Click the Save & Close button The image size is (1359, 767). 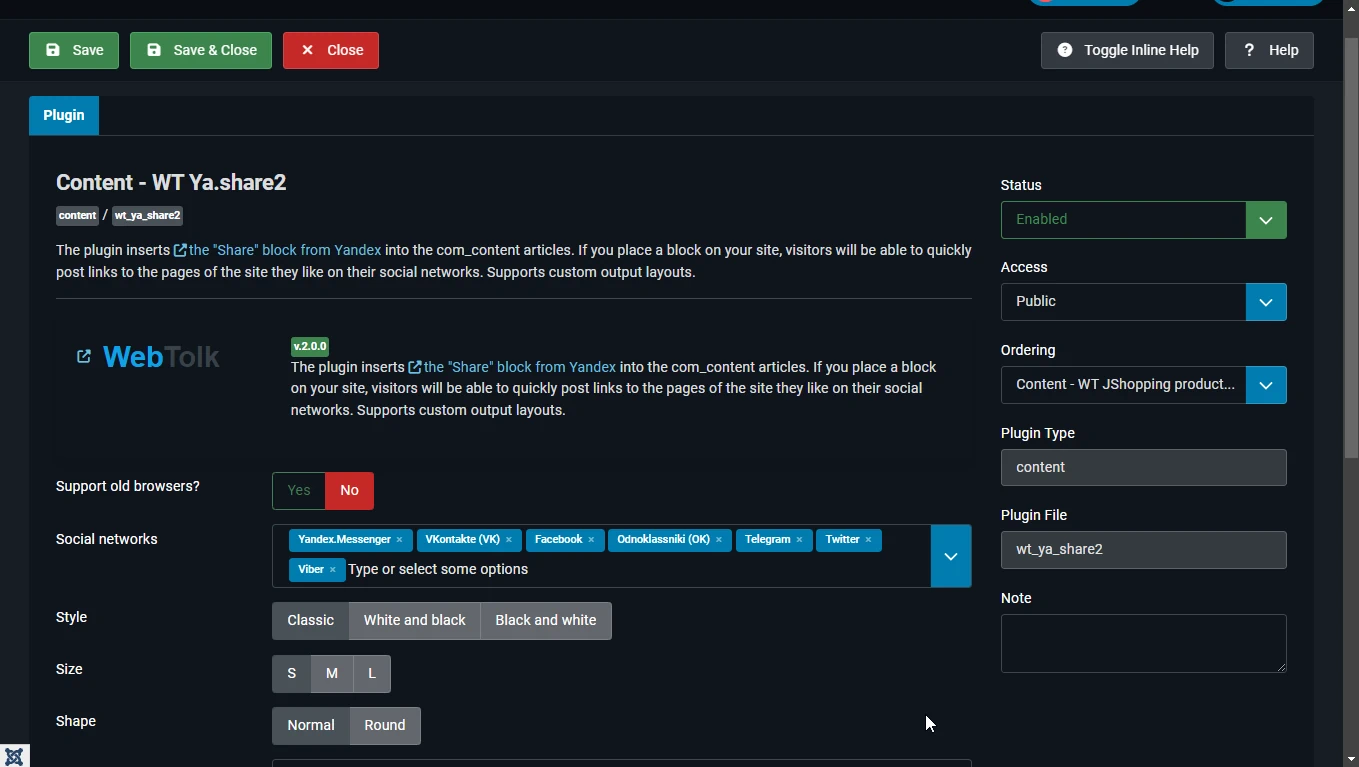click(x=201, y=50)
